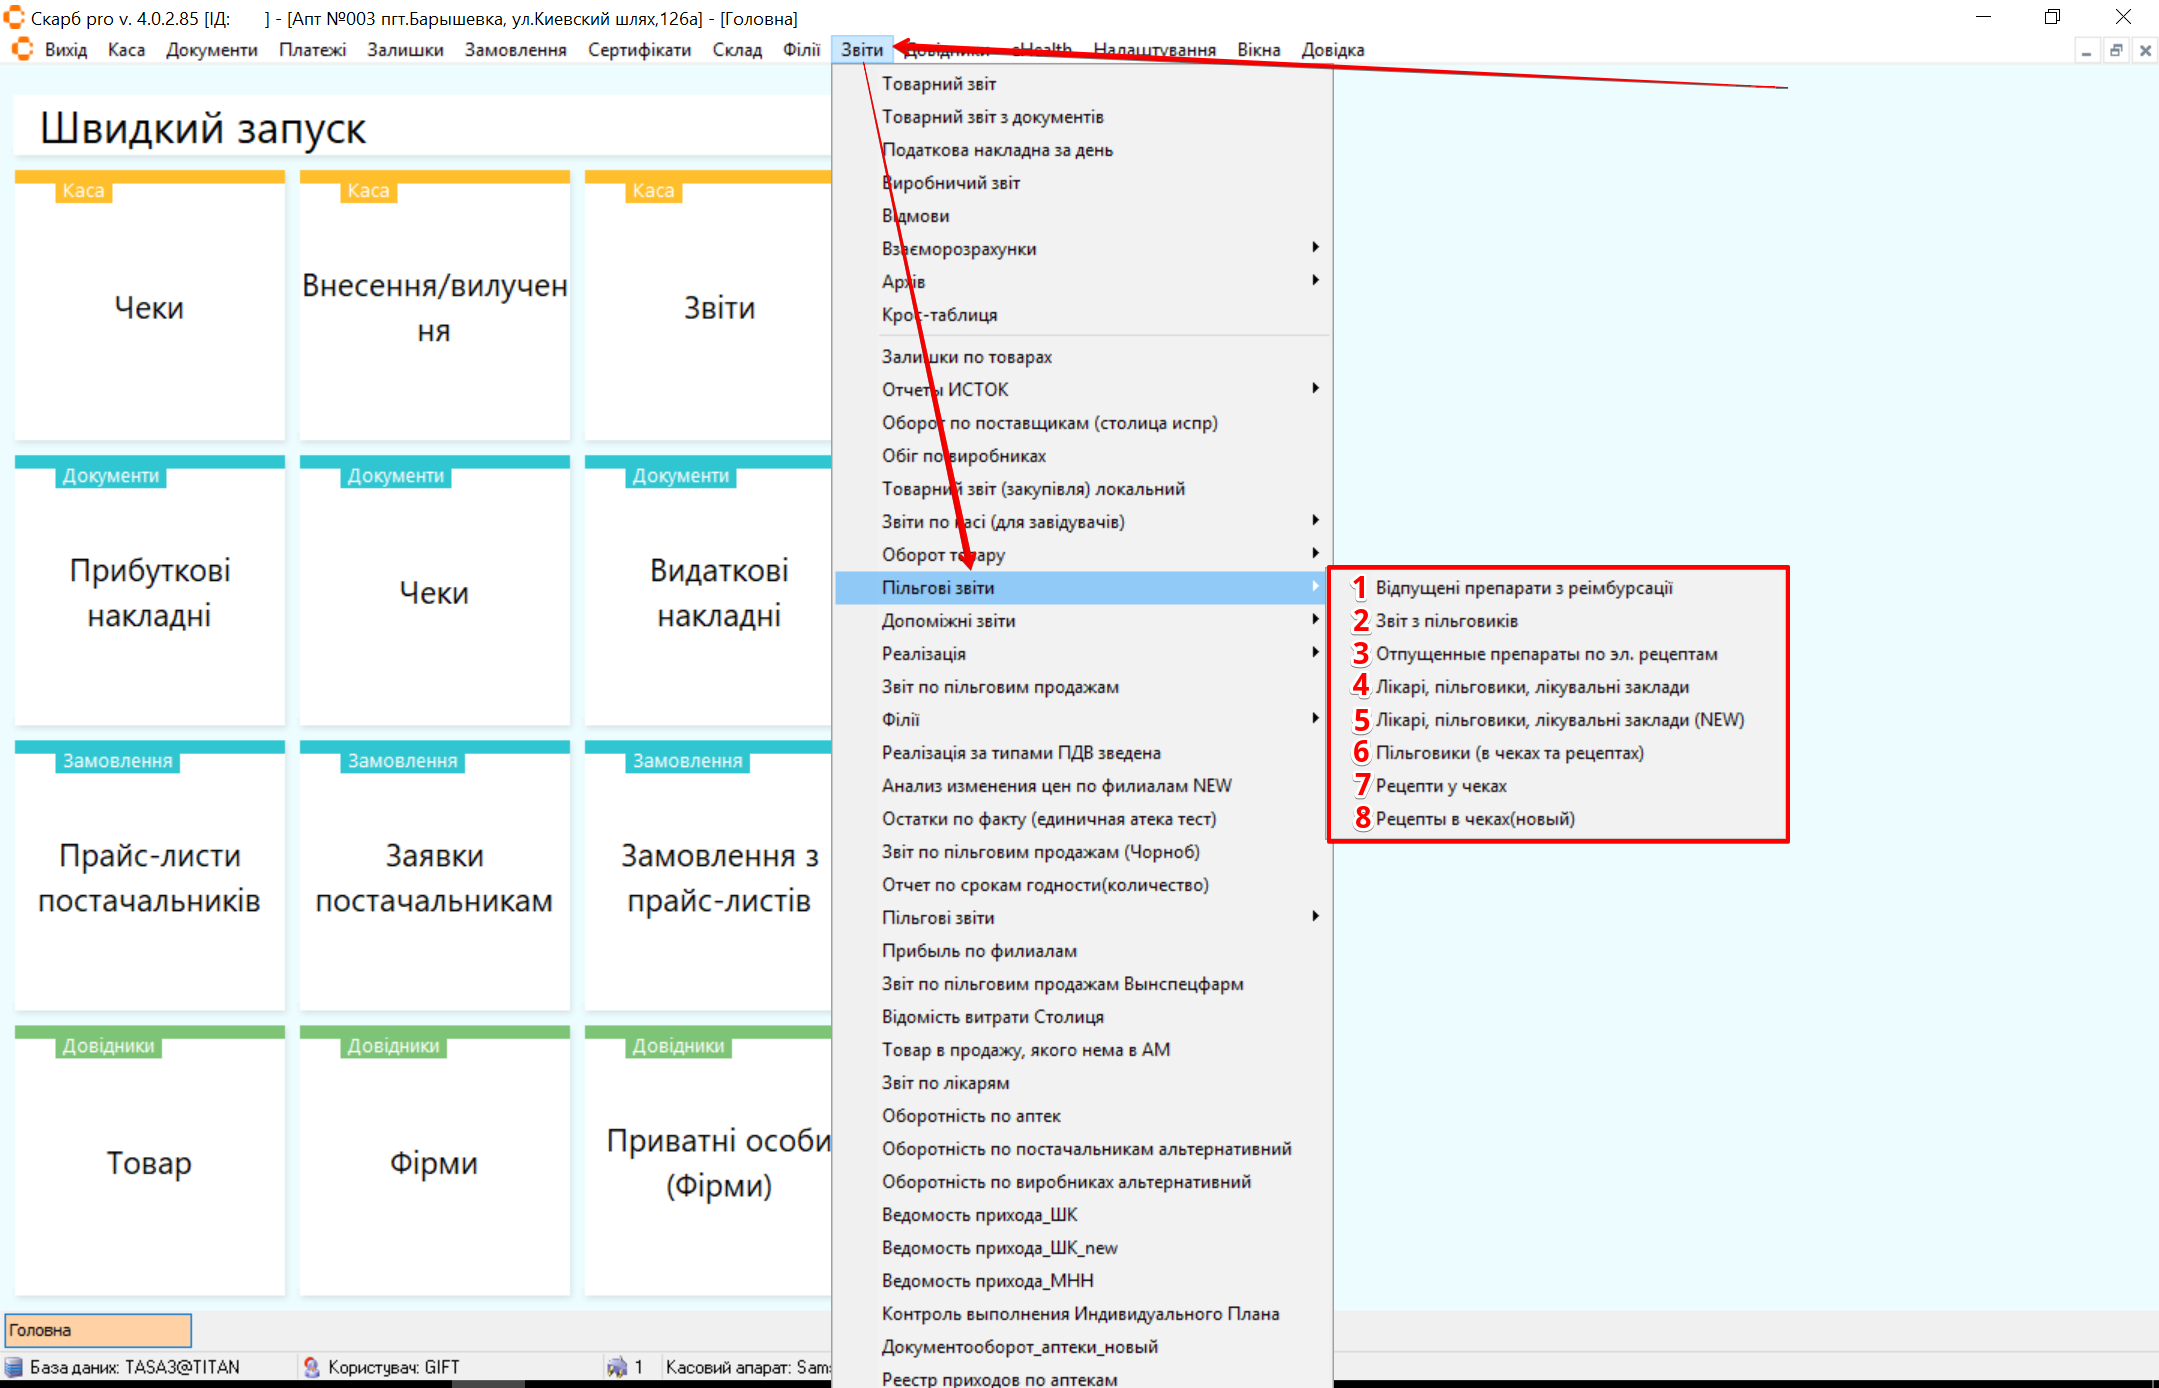2159x1388 pixels.
Task: Click the Скарб app logo icon in menu bar
Action: pyautogui.click(x=22, y=49)
